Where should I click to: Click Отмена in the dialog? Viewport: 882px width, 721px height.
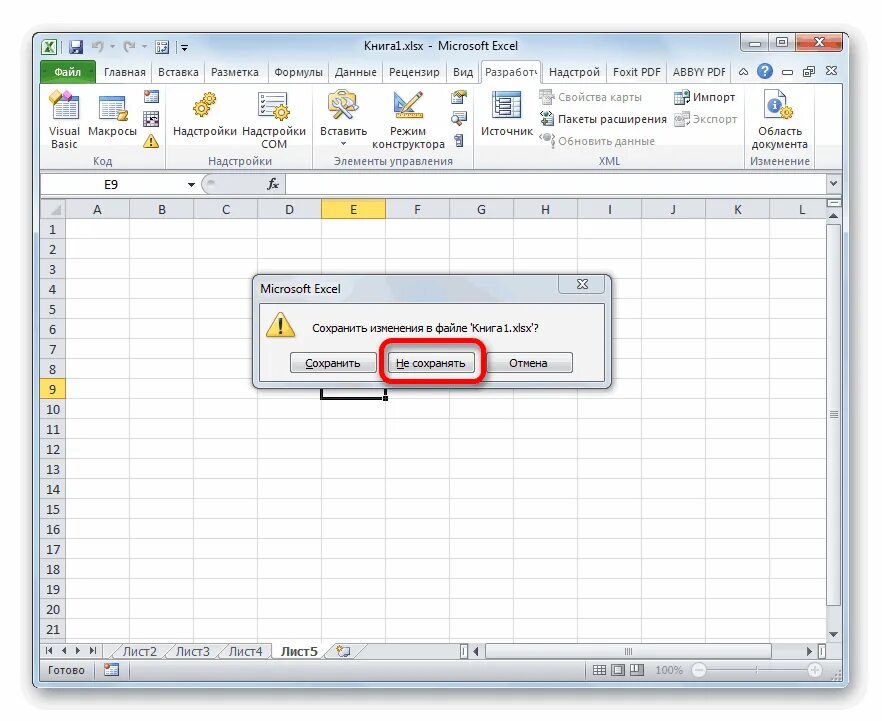pyautogui.click(x=528, y=363)
